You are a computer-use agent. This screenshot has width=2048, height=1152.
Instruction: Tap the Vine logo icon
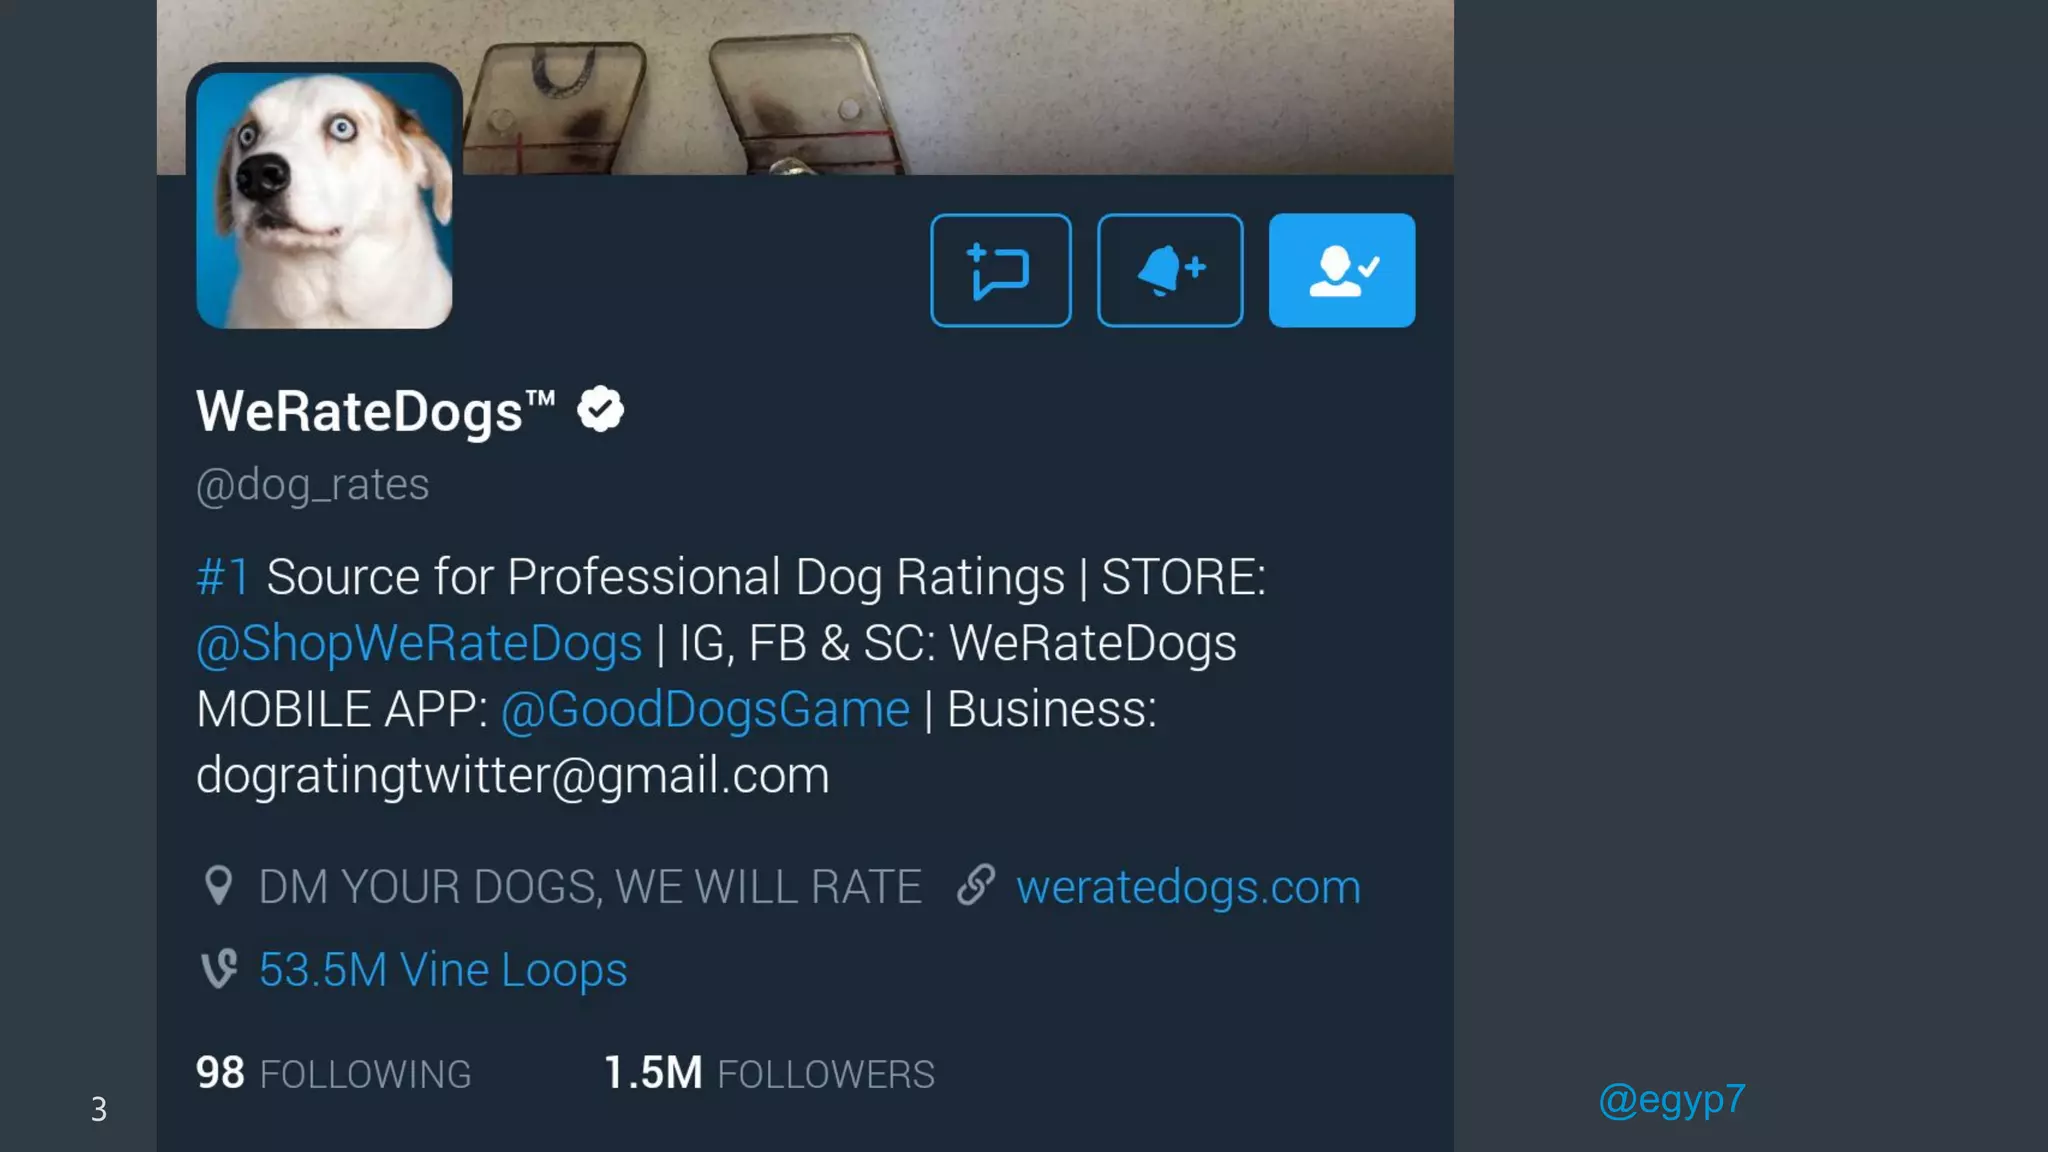pyautogui.click(x=219, y=969)
